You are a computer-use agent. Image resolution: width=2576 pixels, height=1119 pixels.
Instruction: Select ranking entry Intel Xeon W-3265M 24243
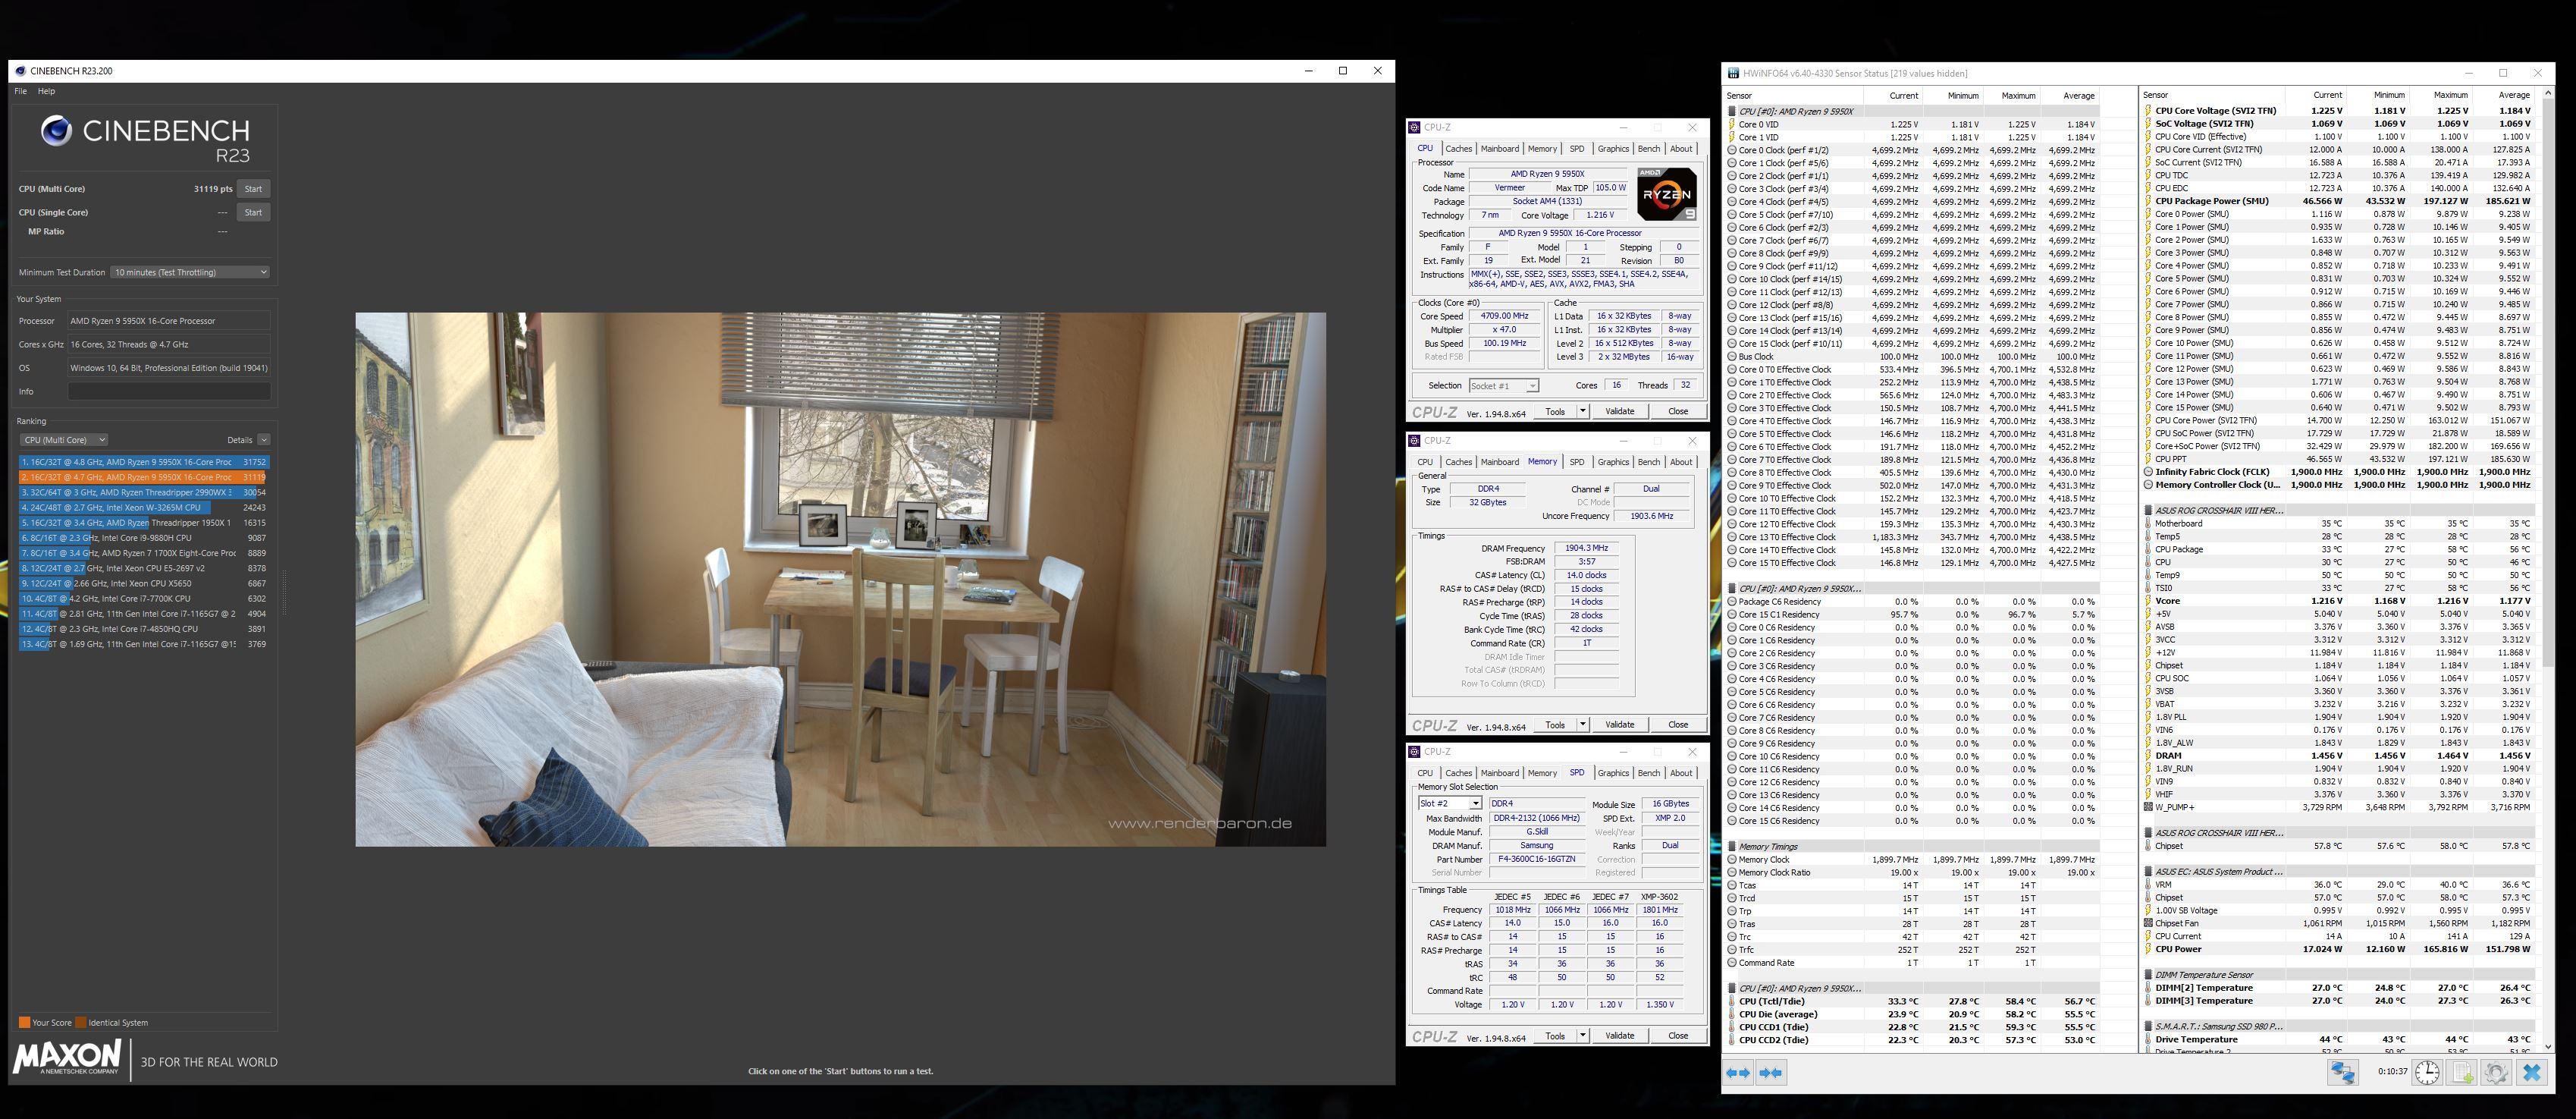[143, 508]
